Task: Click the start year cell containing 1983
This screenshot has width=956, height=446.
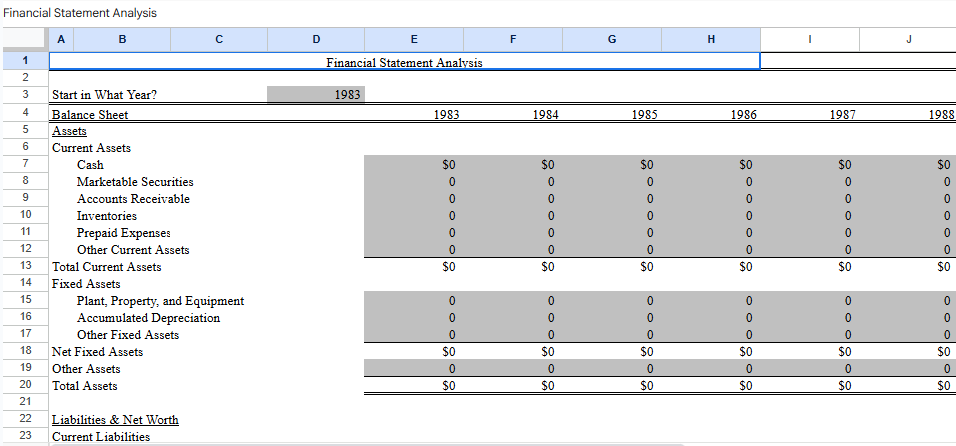Action: (316, 95)
